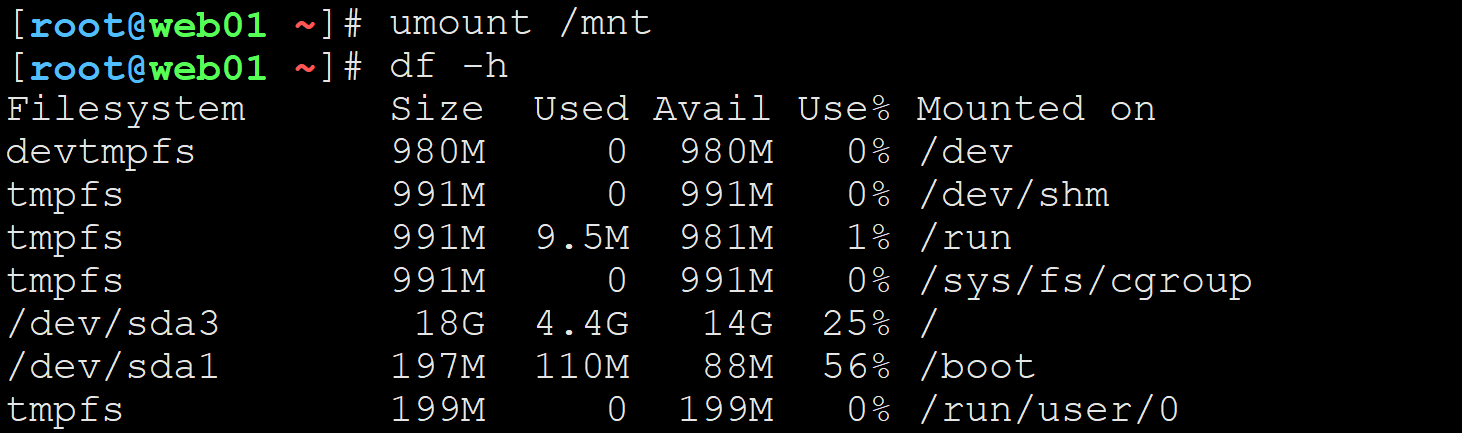Viewport: 1462px width, 433px height.
Task: Click the 'Use%' column header
Action: pyautogui.click(x=844, y=109)
